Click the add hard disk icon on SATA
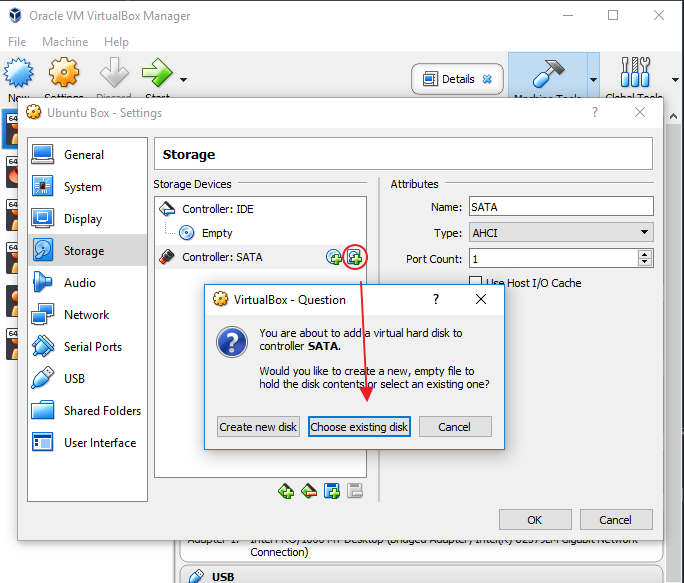This screenshot has height=583, width=684. click(x=355, y=257)
